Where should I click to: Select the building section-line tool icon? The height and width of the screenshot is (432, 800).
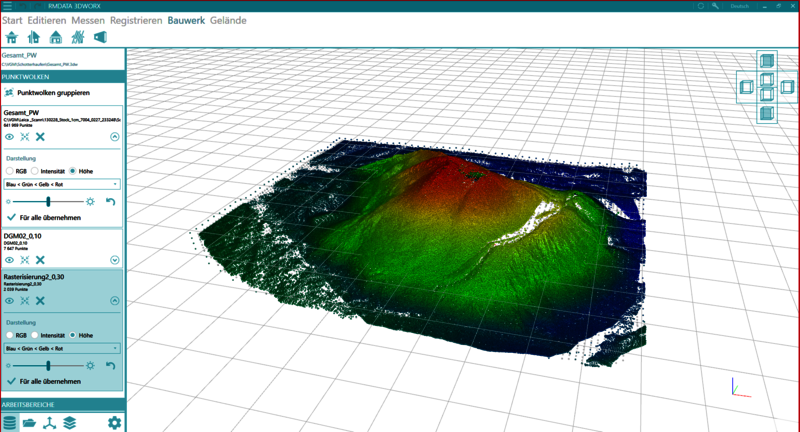pos(34,37)
